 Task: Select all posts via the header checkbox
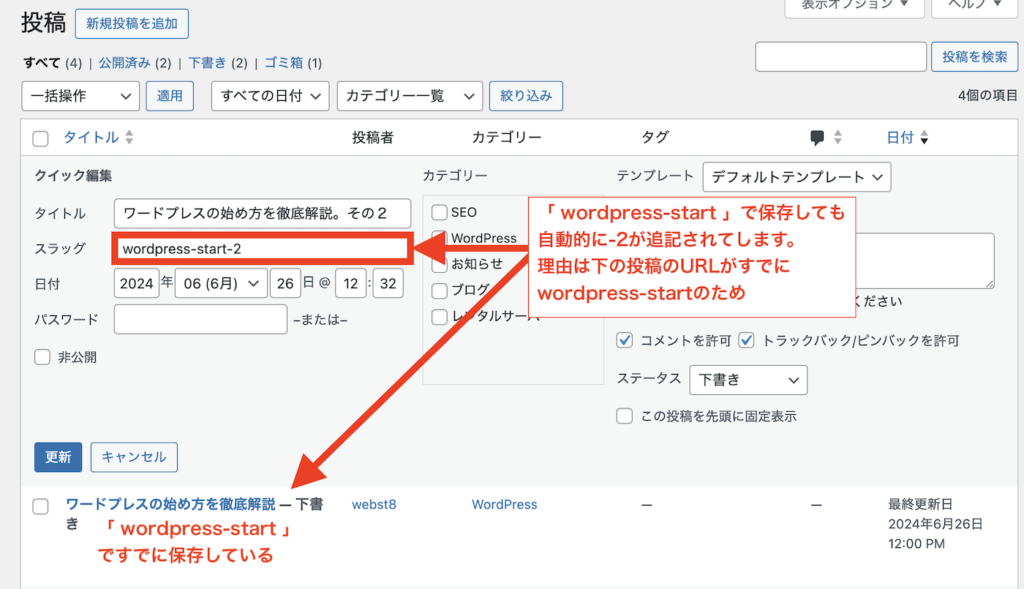coord(41,137)
